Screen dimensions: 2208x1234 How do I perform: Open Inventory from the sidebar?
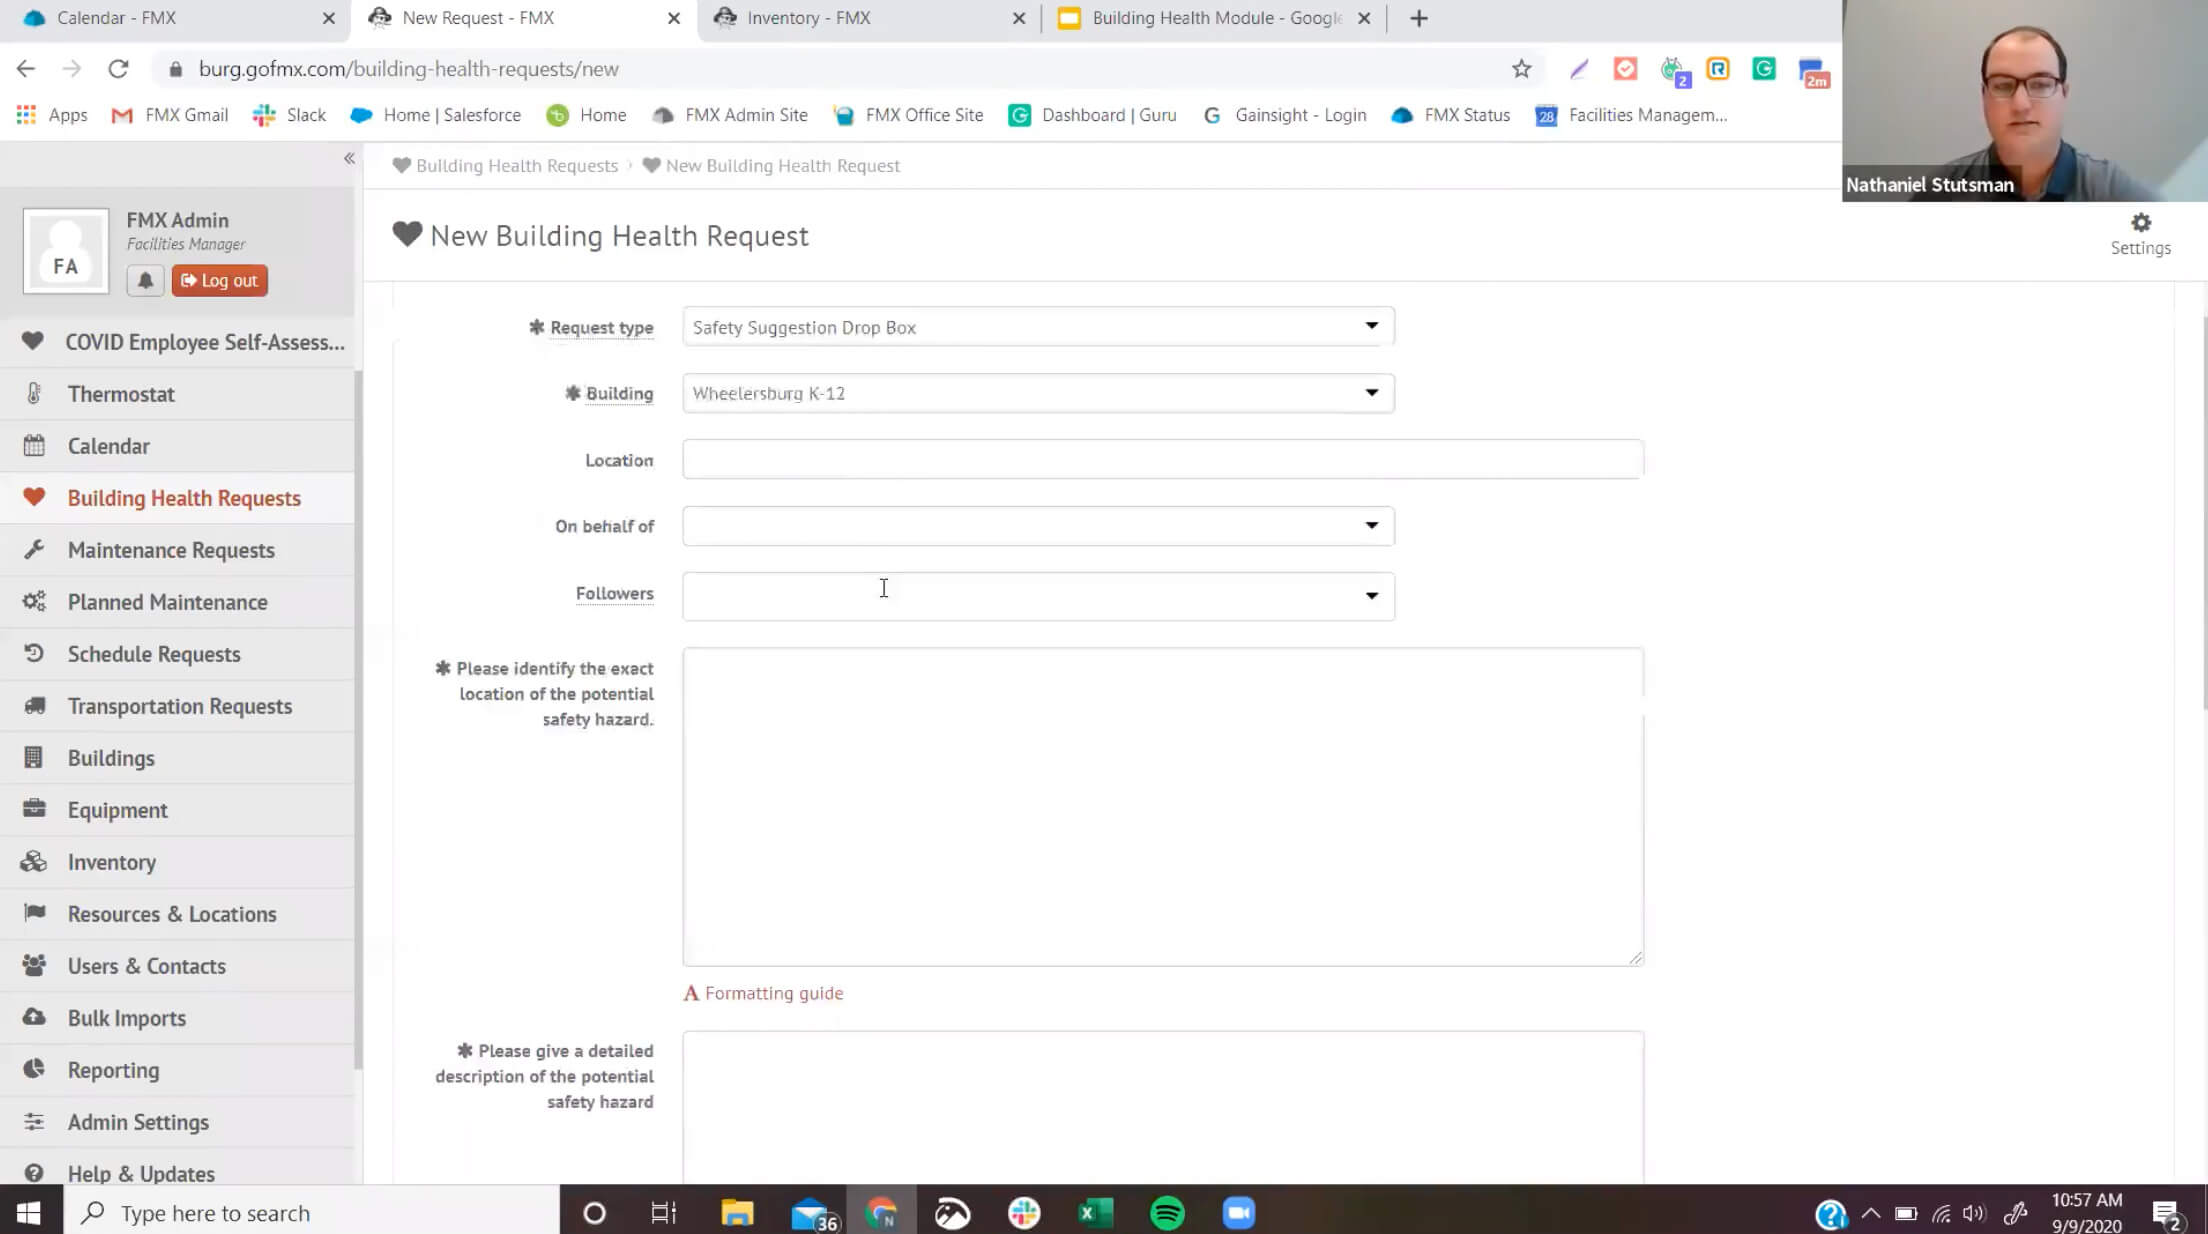pyautogui.click(x=111, y=862)
